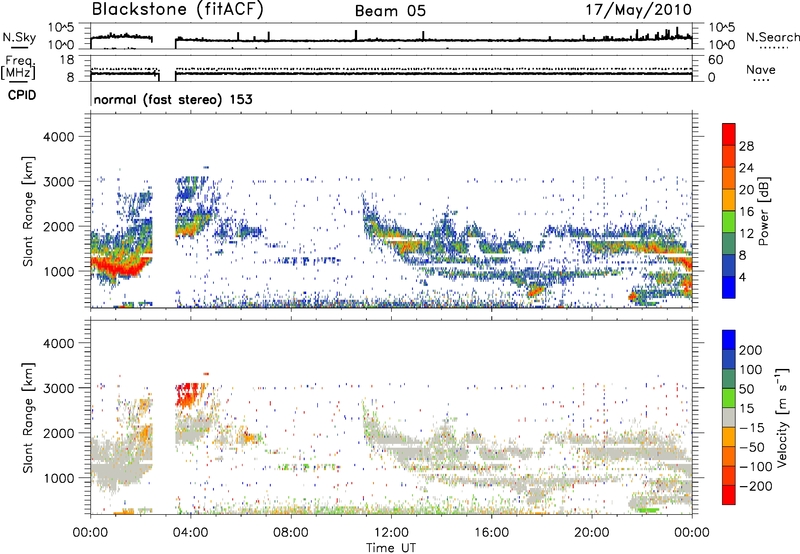Click the "15" velocity colorbar label

tap(746, 409)
